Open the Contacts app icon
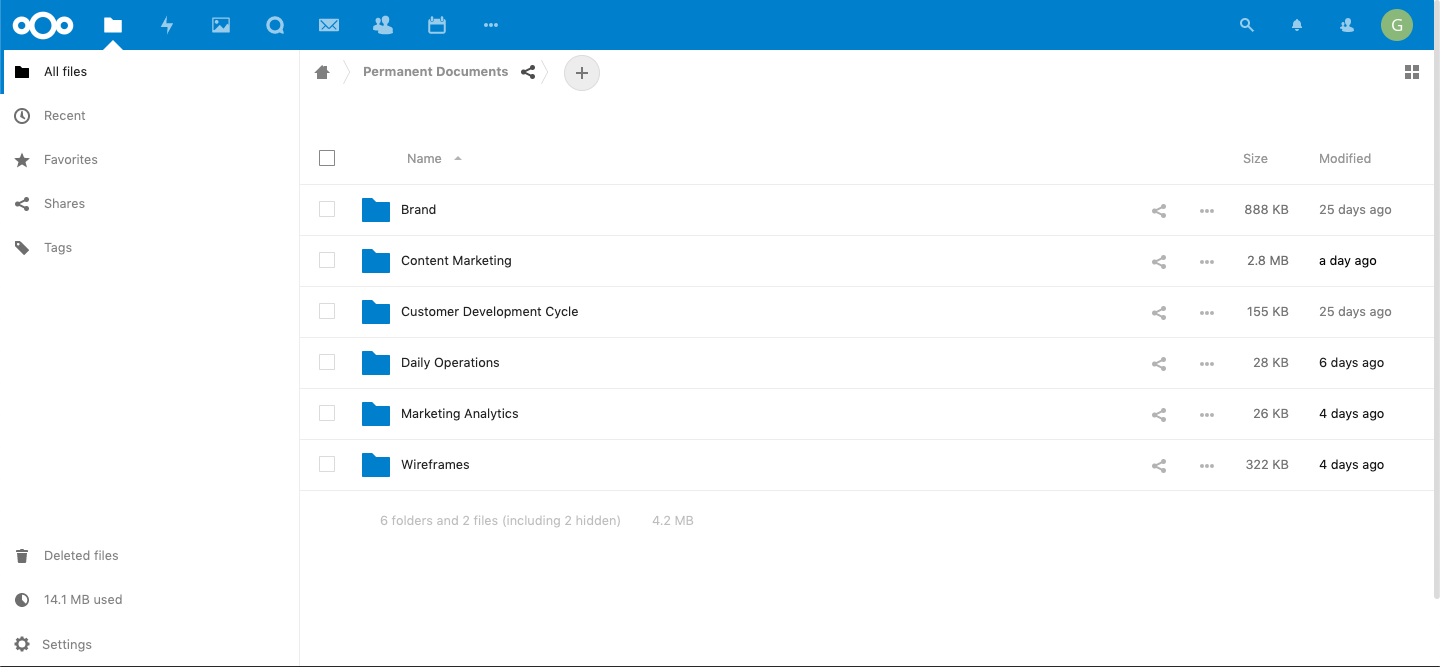The image size is (1440, 667). (x=382, y=25)
